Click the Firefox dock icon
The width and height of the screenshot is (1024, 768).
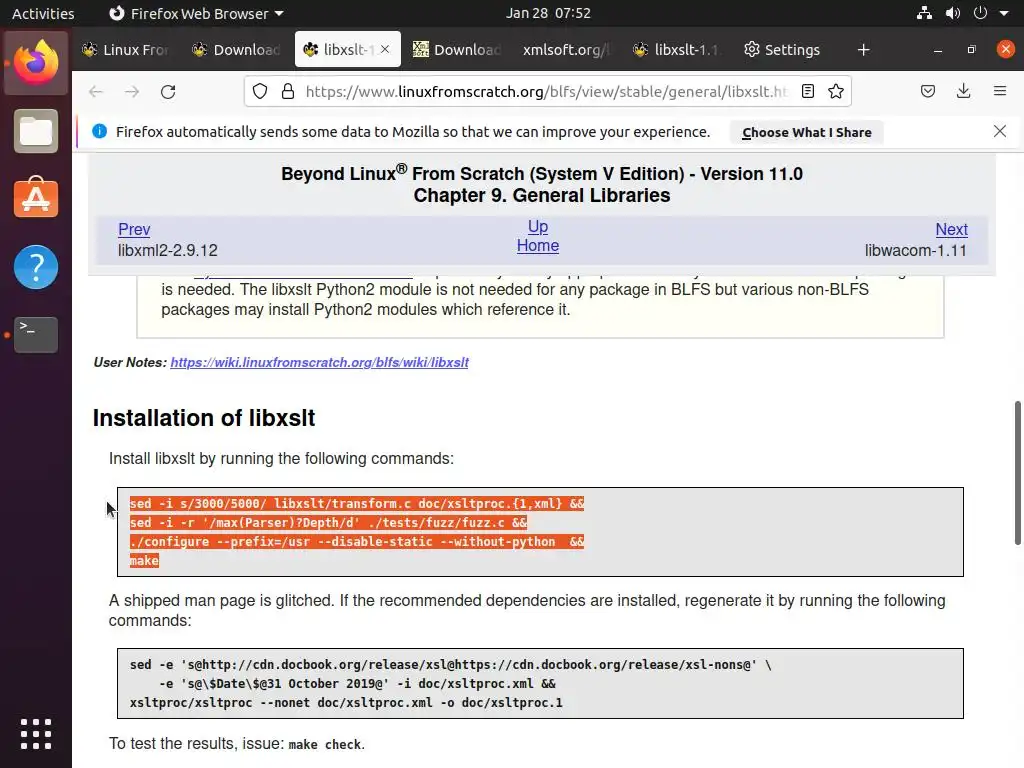(x=36, y=62)
